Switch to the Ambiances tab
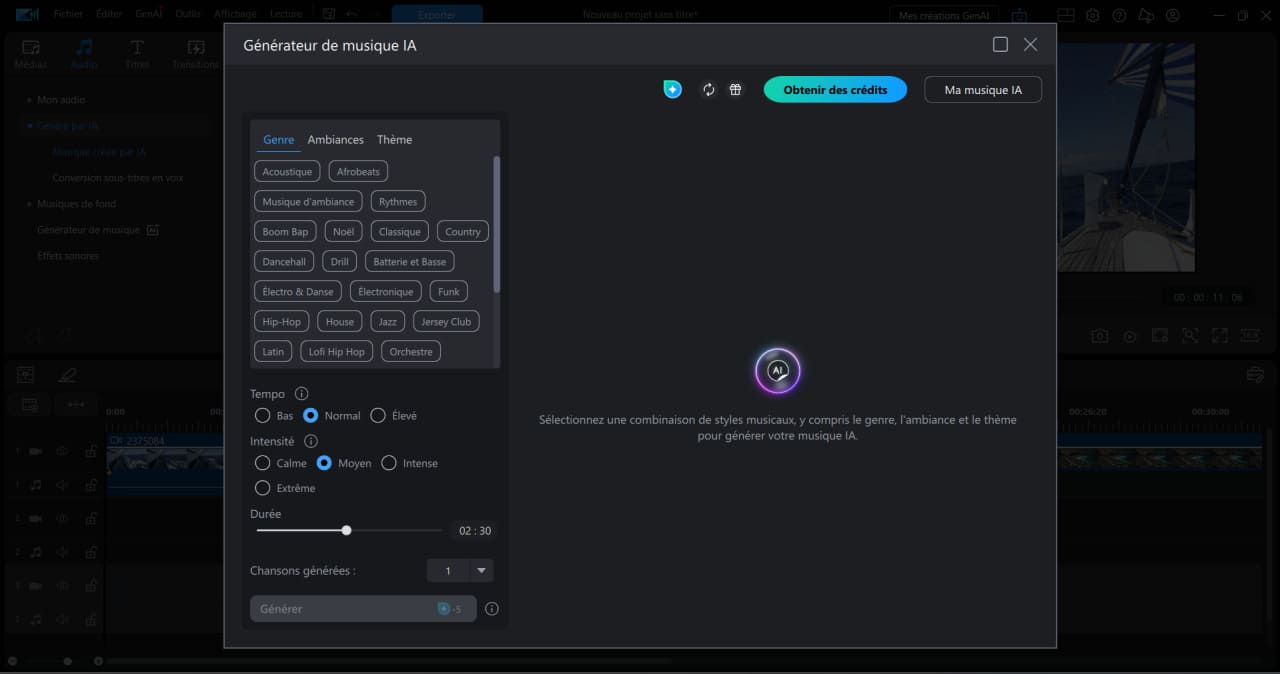The image size is (1280, 674). [335, 139]
